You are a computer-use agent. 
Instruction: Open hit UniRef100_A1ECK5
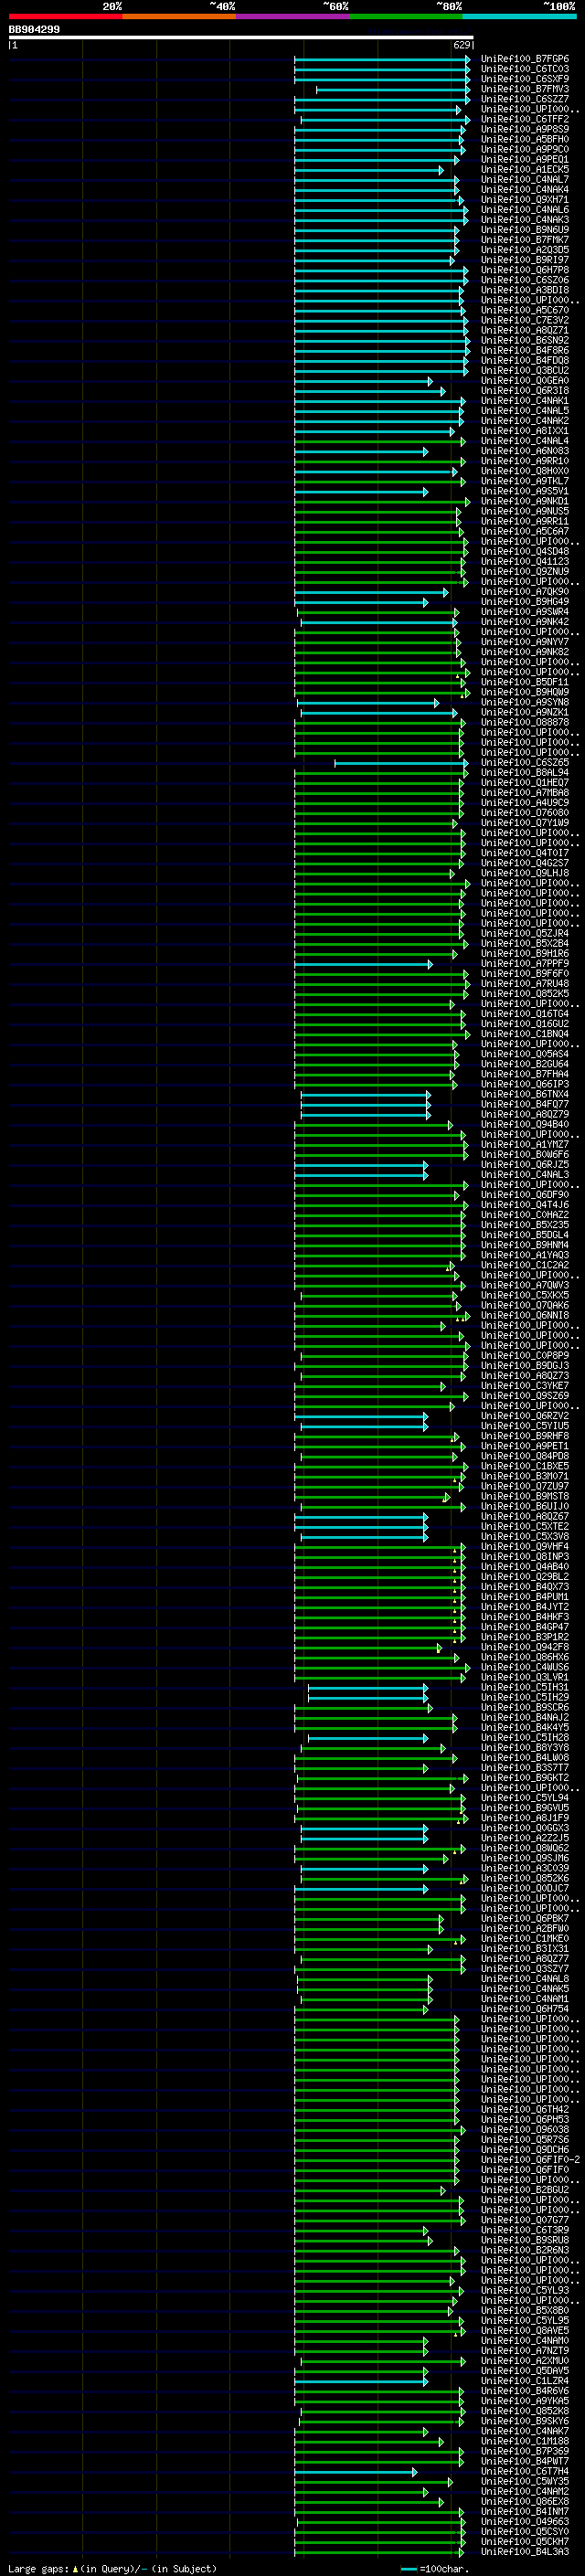click(525, 170)
